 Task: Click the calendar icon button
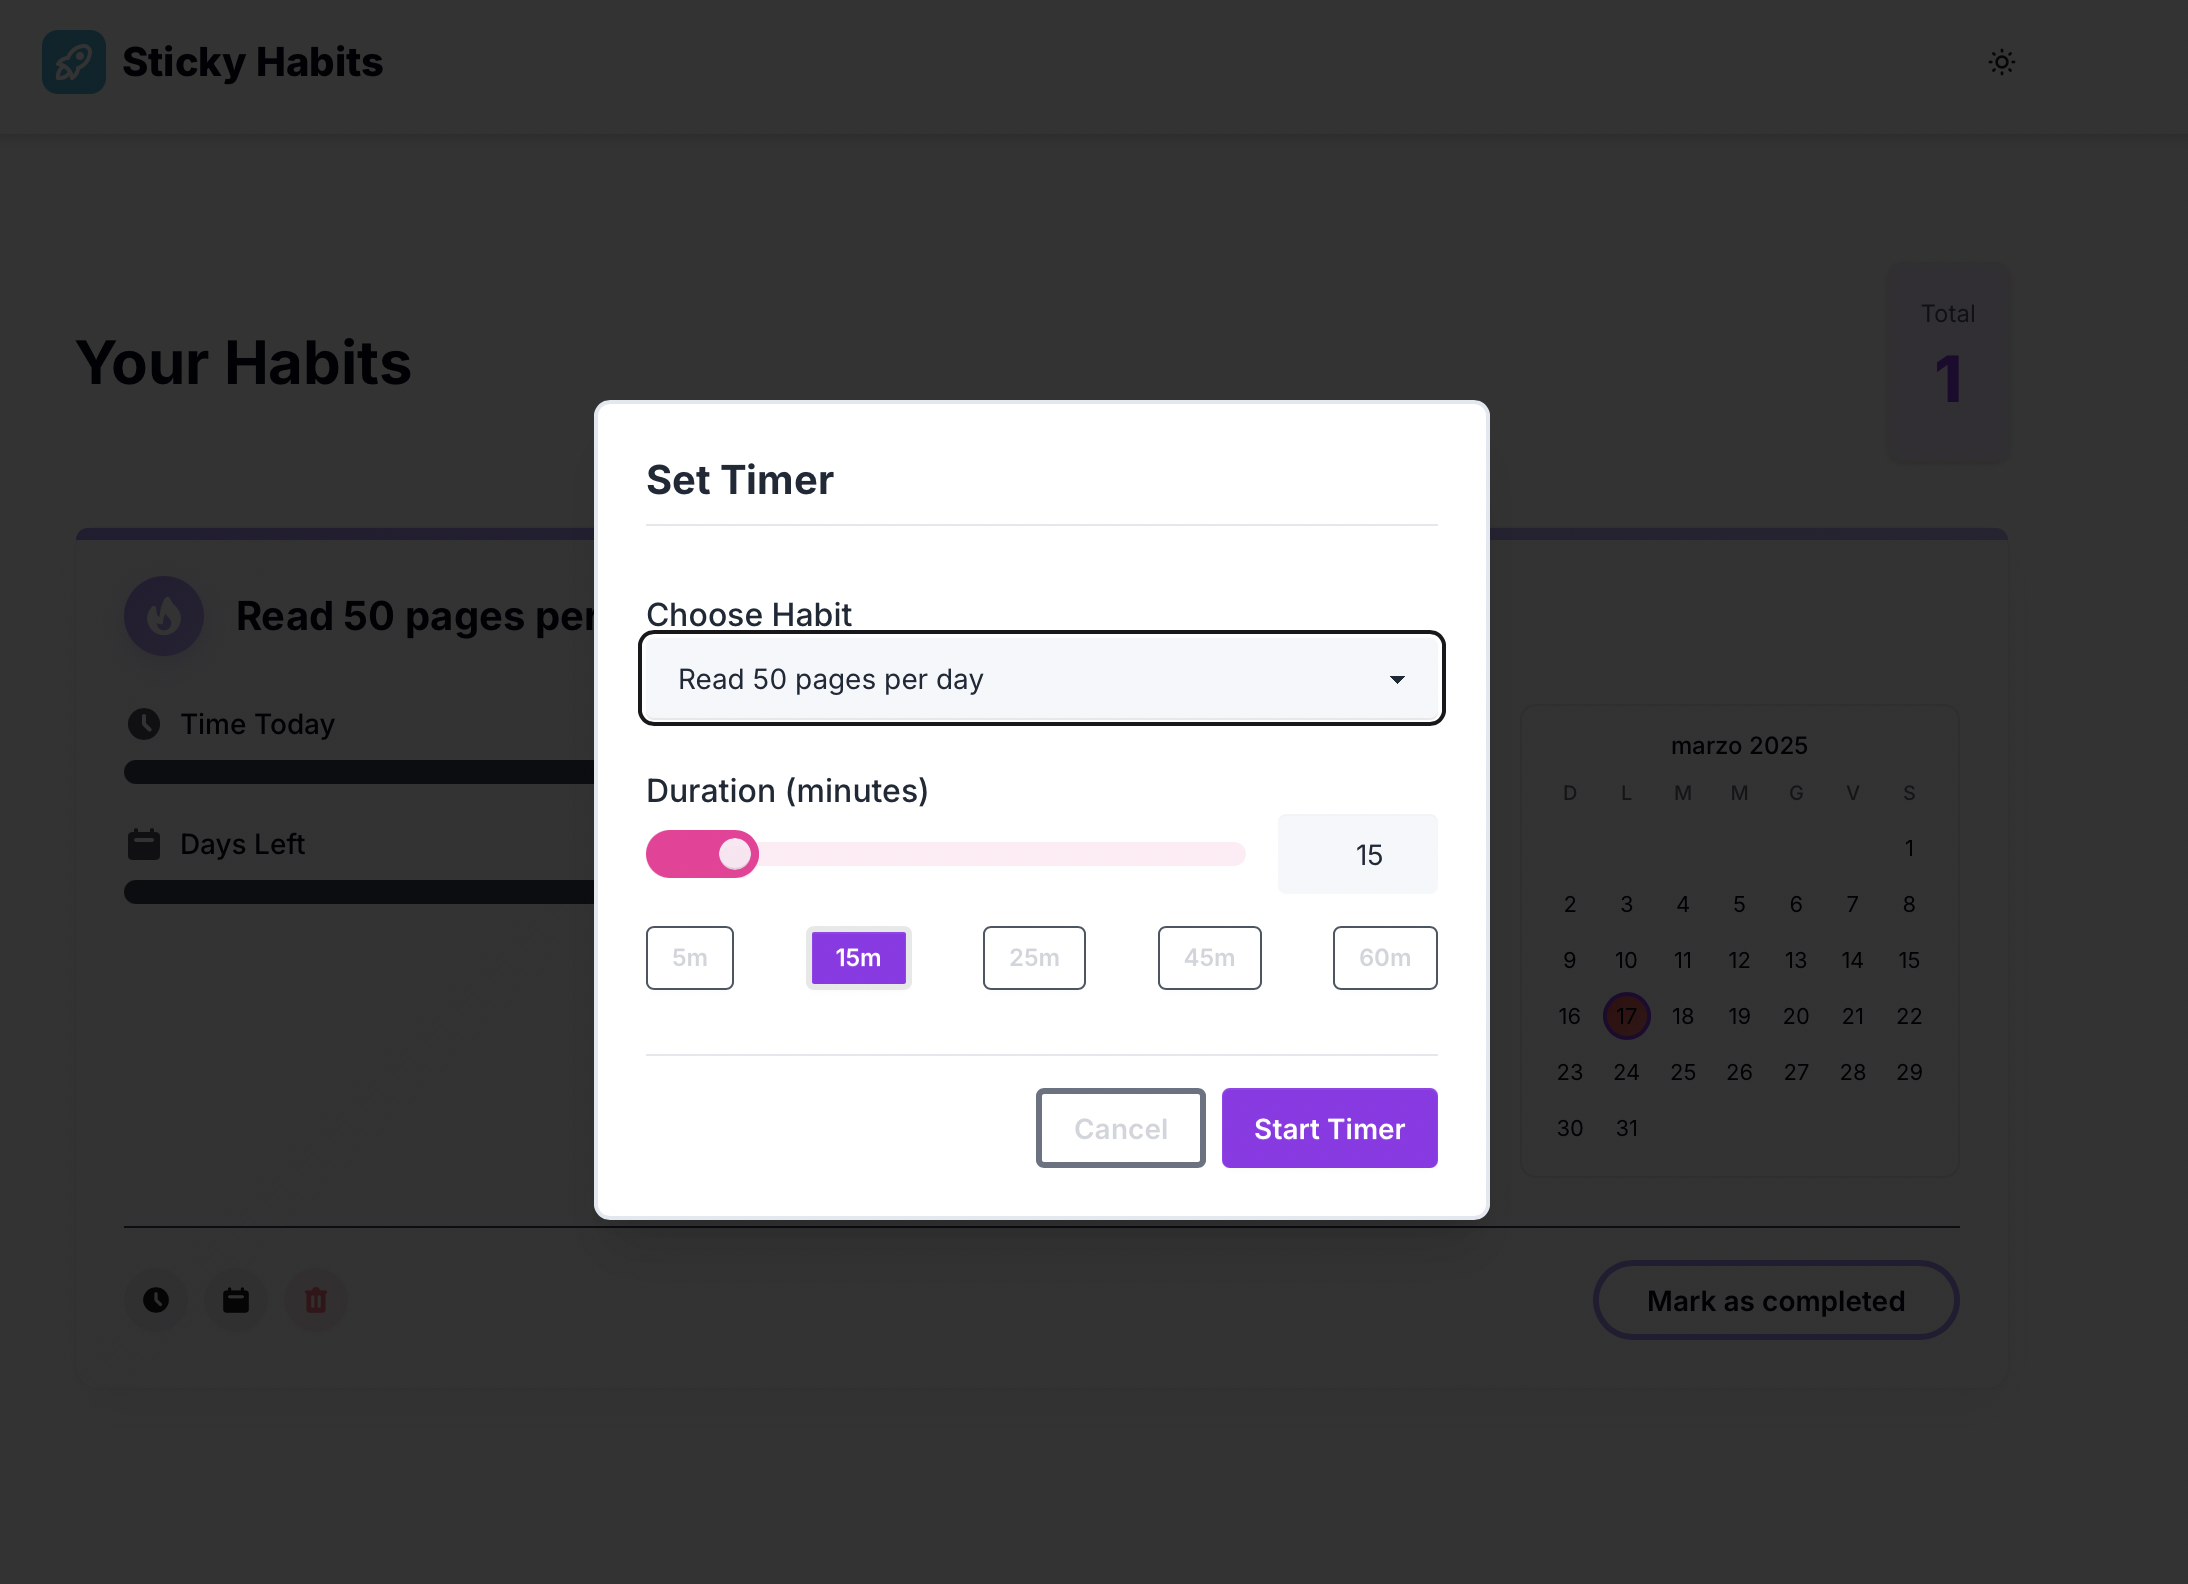pos(236,1300)
